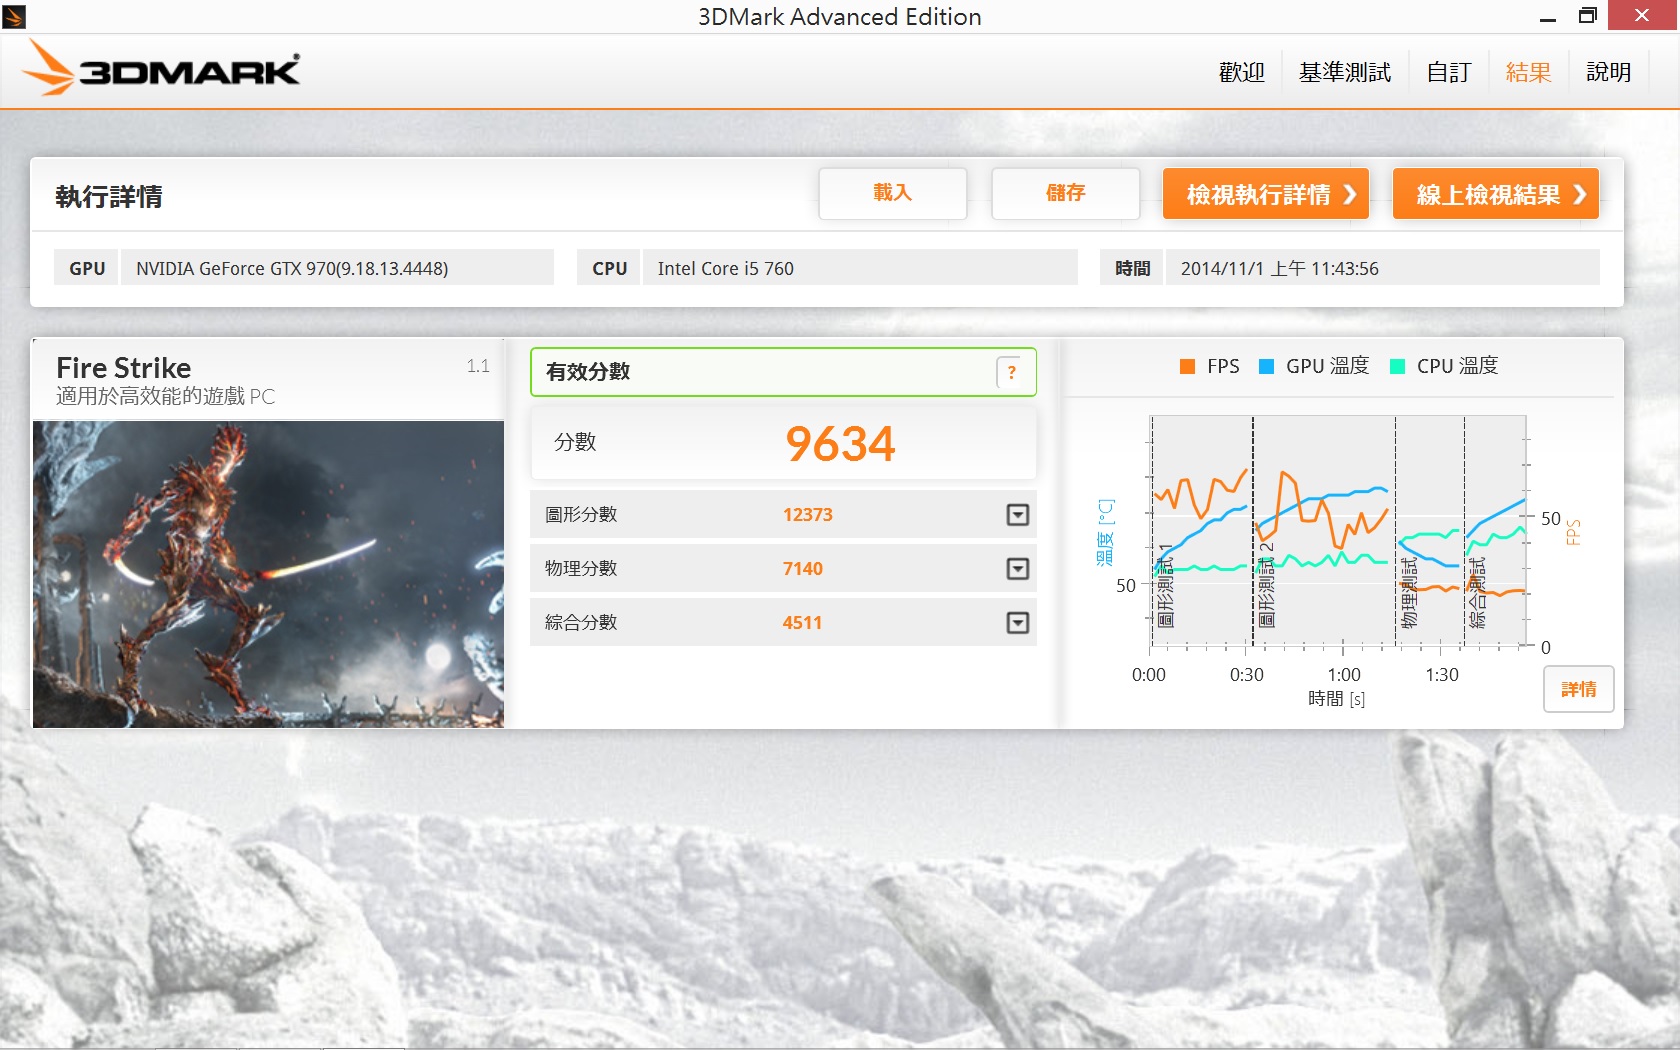Screen dimensions: 1680x1050
Task: Close the 3DMark window
Action: (x=1642, y=16)
